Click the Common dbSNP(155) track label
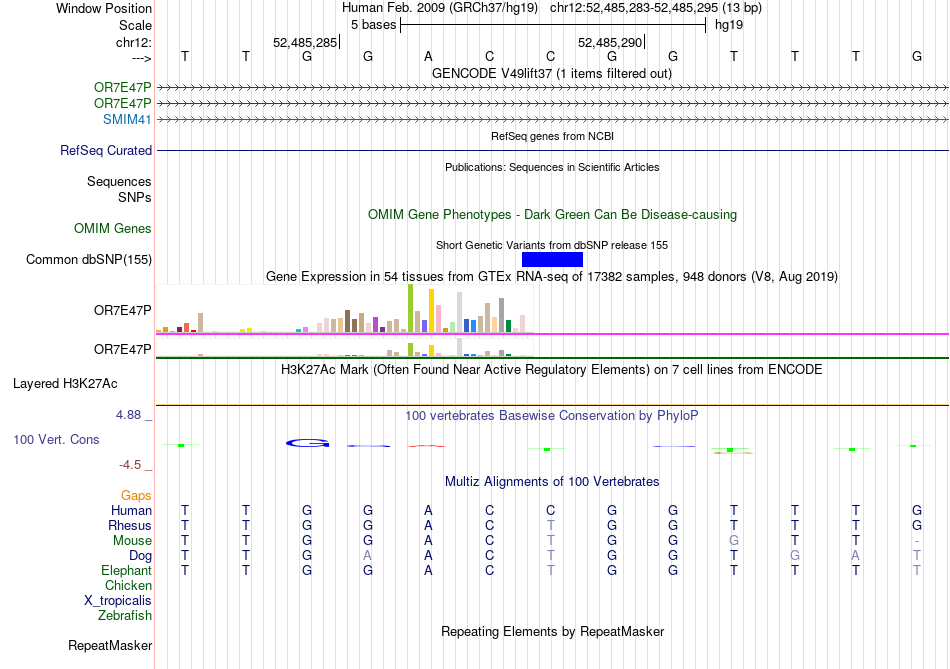The width and height of the screenshot is (950, 669). (89, 259)
